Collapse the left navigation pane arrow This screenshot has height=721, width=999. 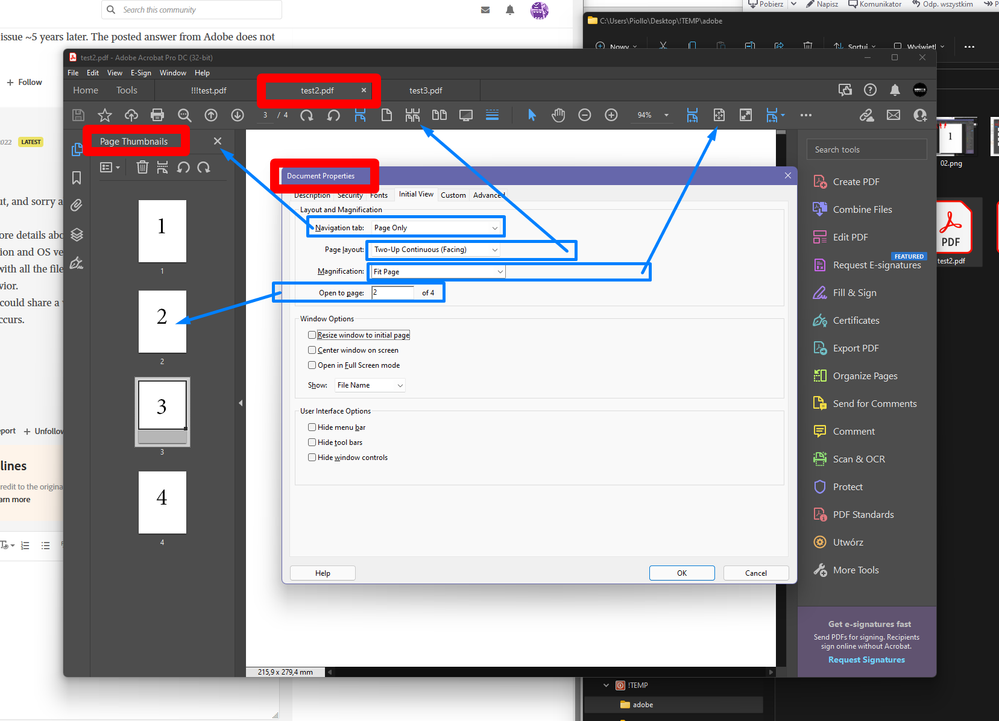click(240, 403)
